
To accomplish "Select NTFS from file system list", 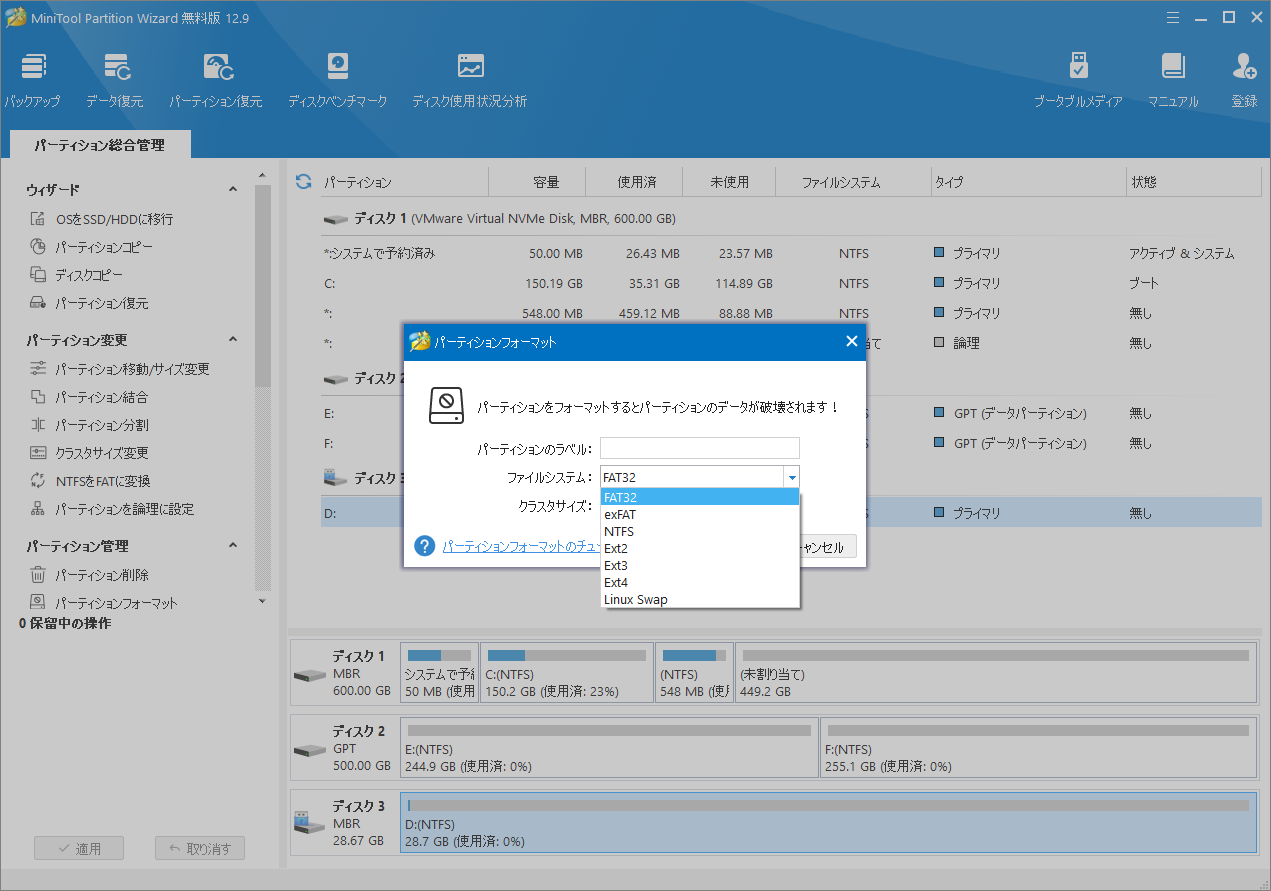I will point(700,531).
